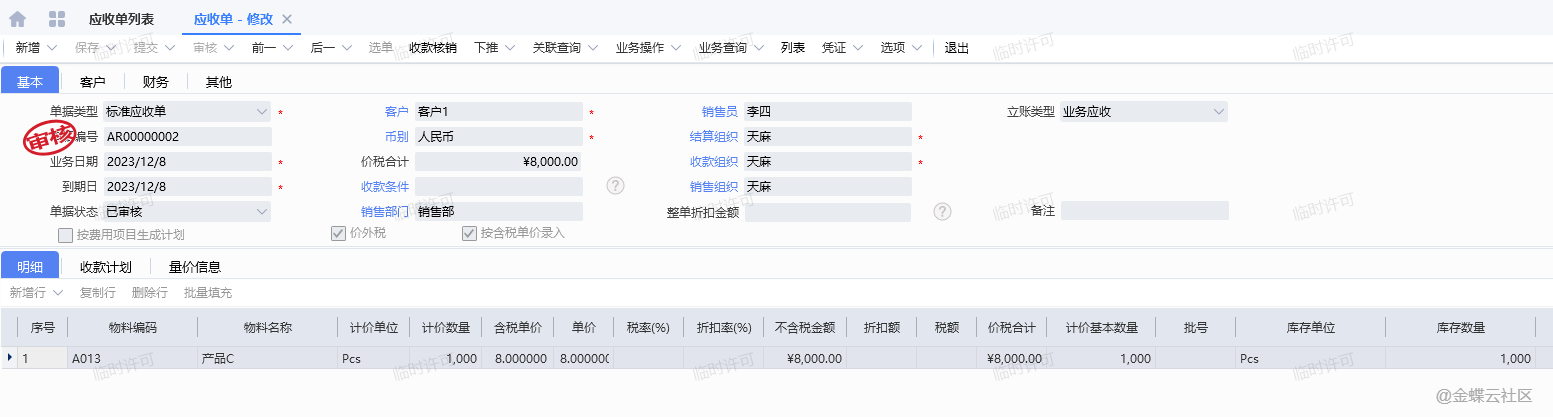Expand the 单据类型 dropdown
This screenshot has width=1553, height=417.
click(x=262, y=111)
